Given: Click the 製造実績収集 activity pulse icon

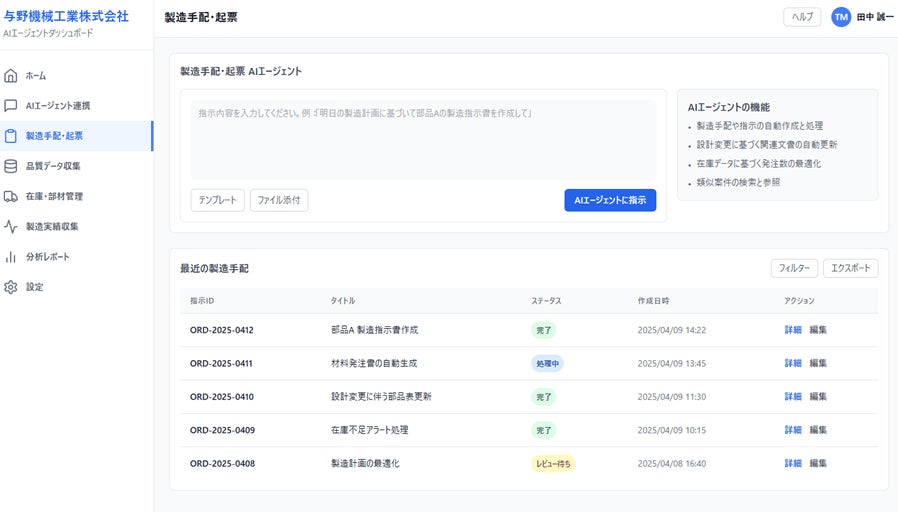Looking at the screenshot, I should tap(10, 227).
